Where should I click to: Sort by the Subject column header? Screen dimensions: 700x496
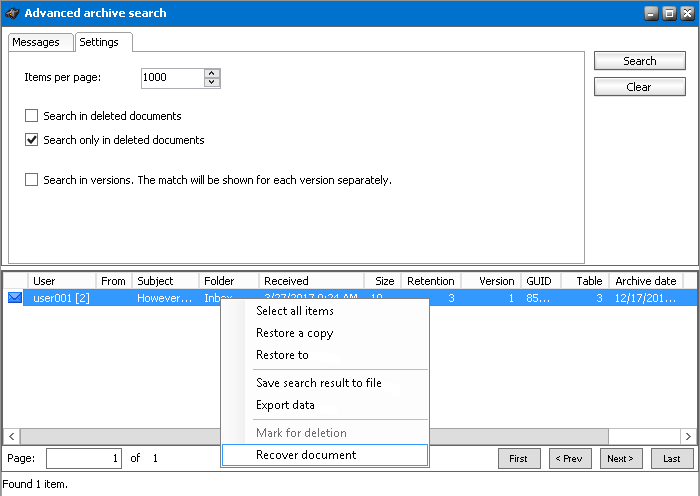166,281
